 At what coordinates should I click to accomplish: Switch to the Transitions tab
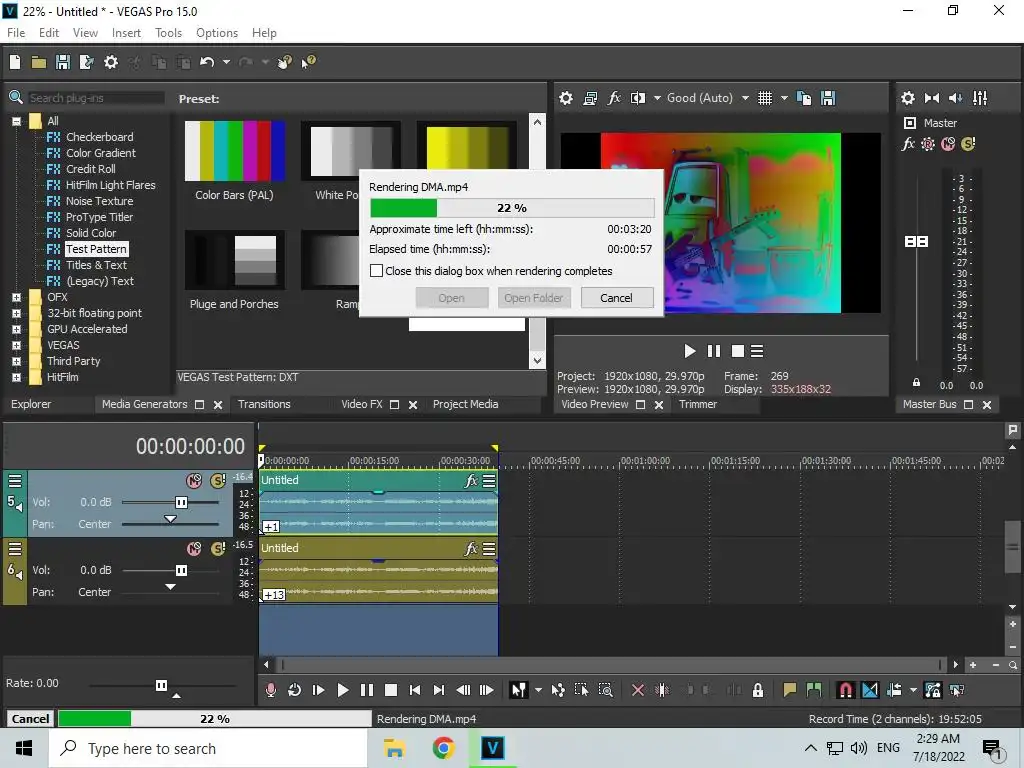(264, 404)
